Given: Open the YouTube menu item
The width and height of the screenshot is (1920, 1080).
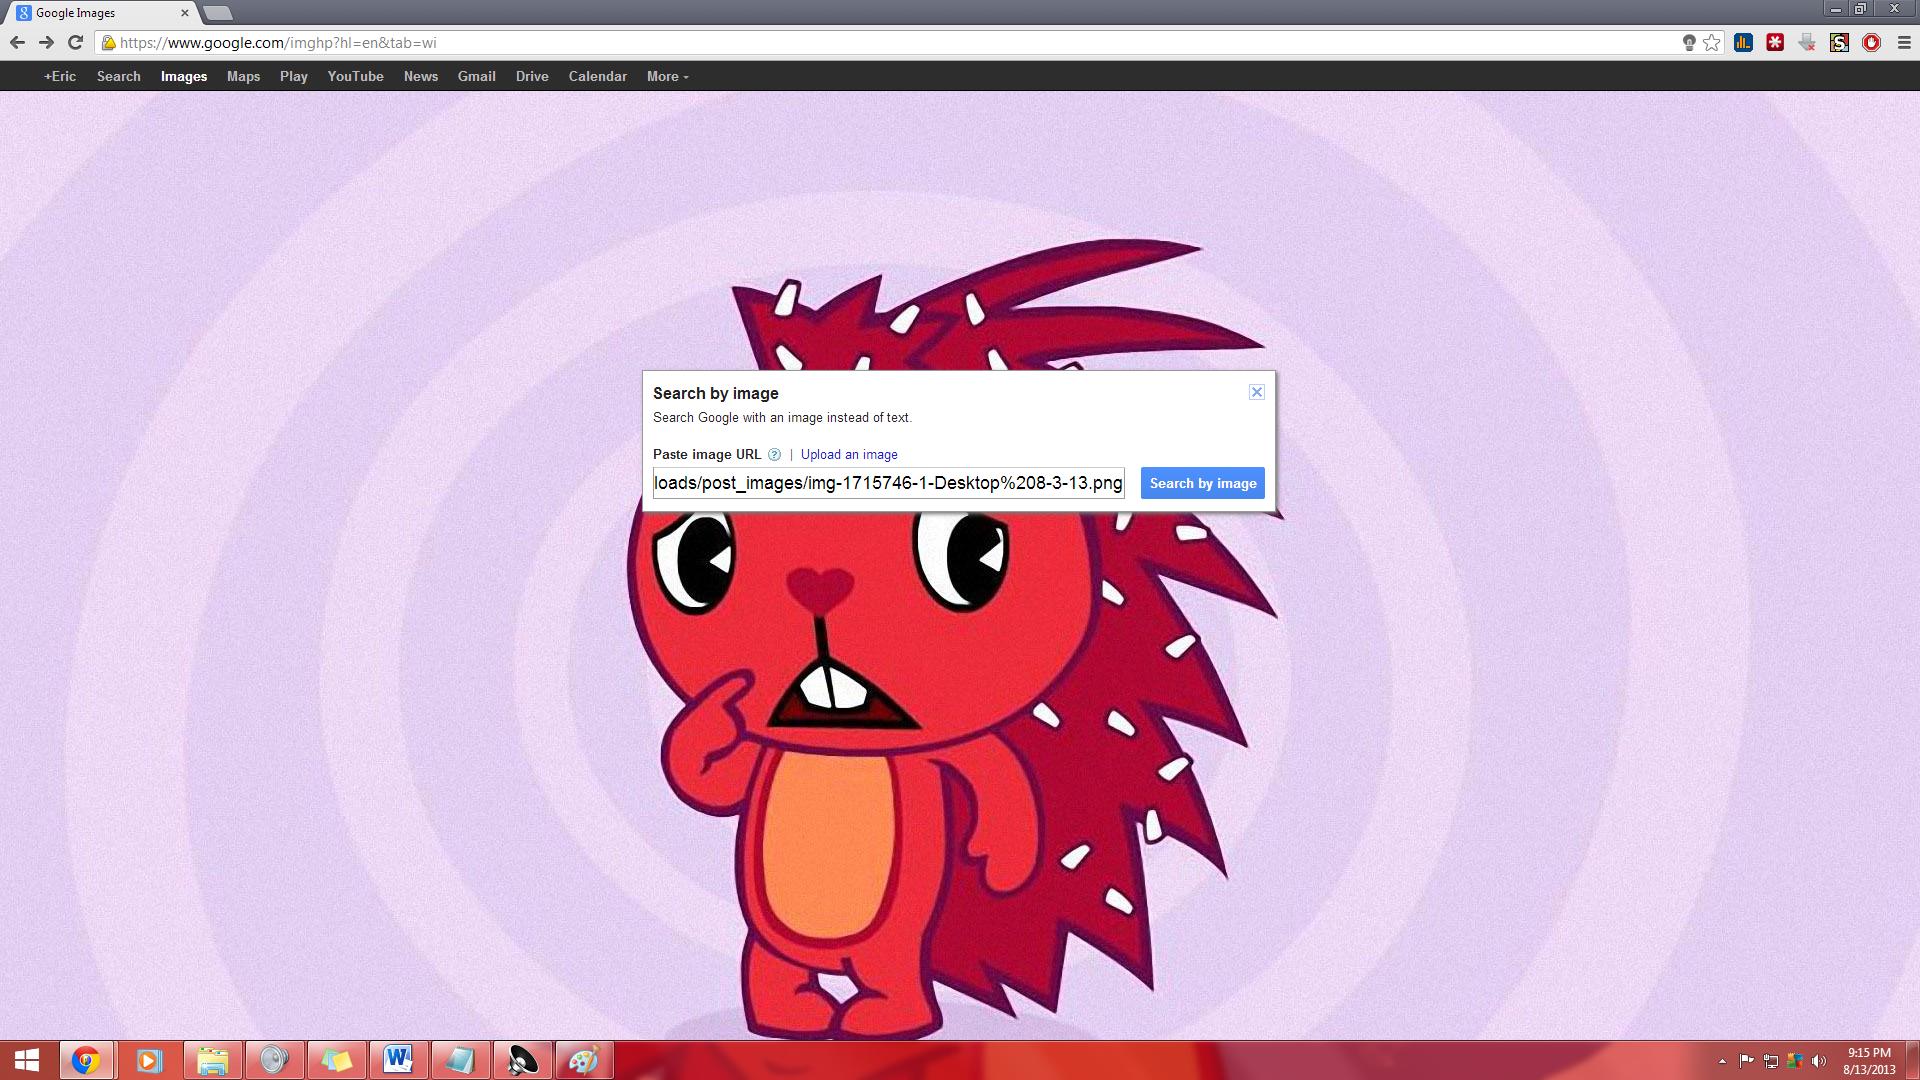Looking at the screenshot, I should [x=355, y=76].
